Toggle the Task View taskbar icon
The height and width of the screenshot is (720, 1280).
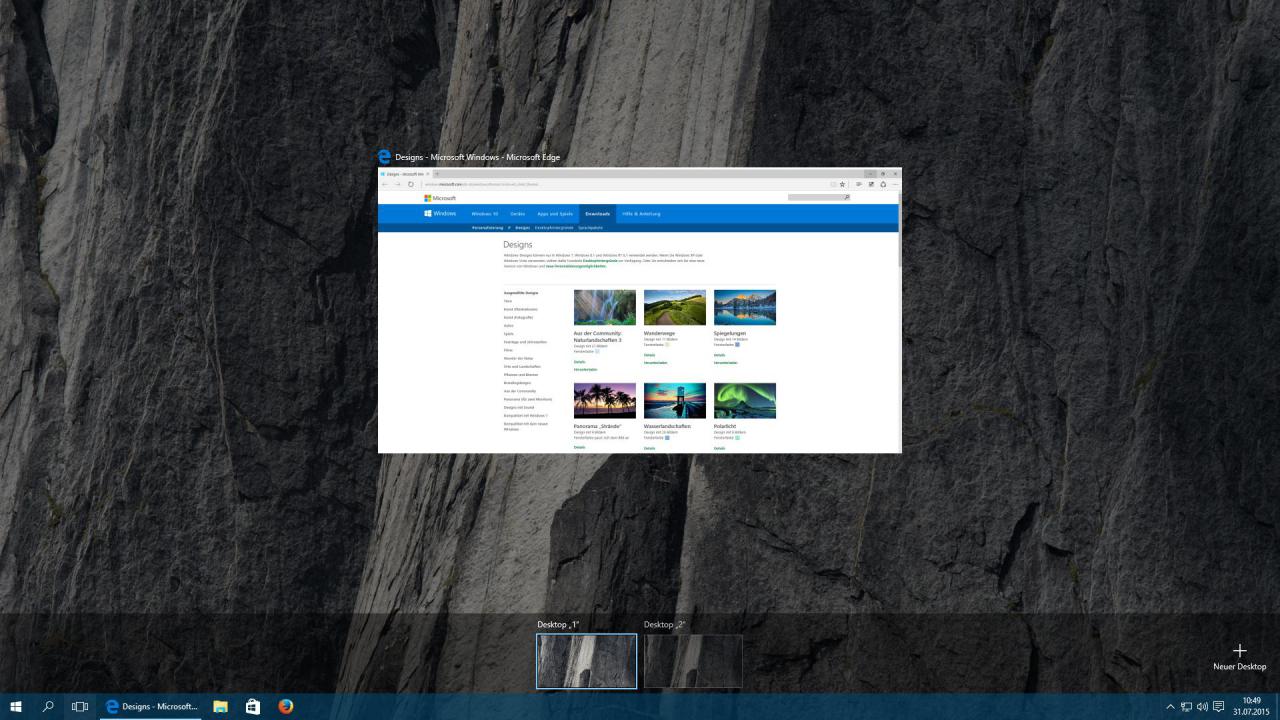(80, 706)
